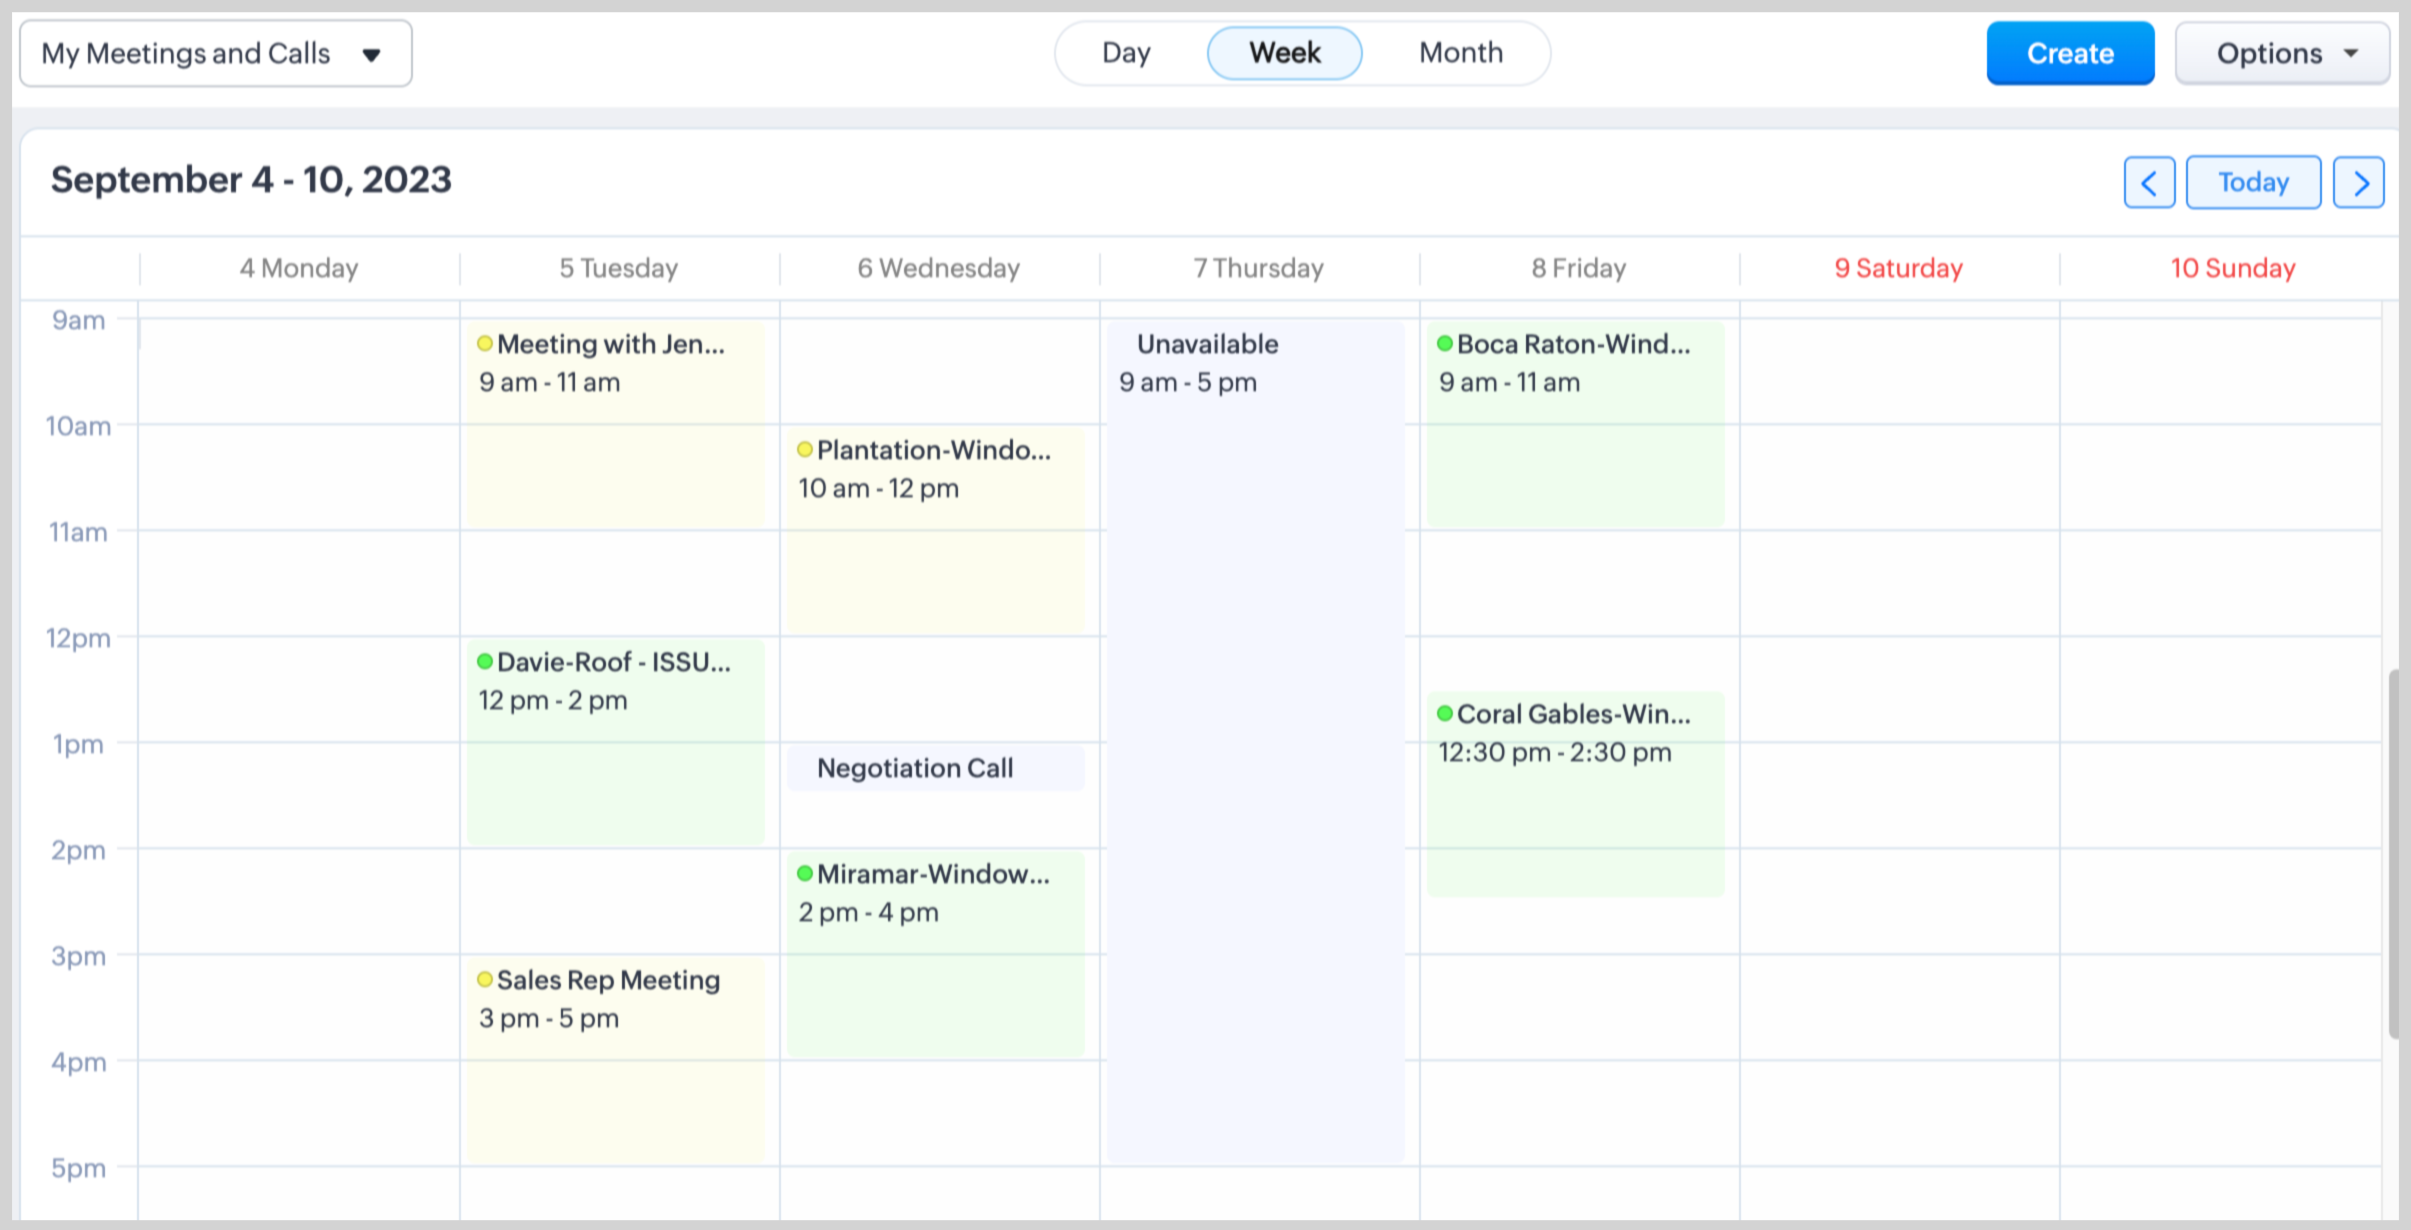Click yellow dot on Plantation-Window event
2411x1230 pixels.
805,449
